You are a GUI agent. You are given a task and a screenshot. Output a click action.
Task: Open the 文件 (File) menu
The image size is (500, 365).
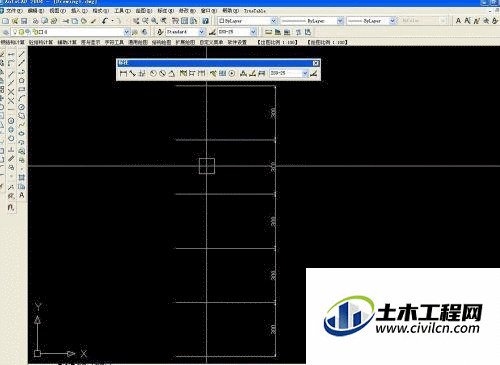coord(13,11)
